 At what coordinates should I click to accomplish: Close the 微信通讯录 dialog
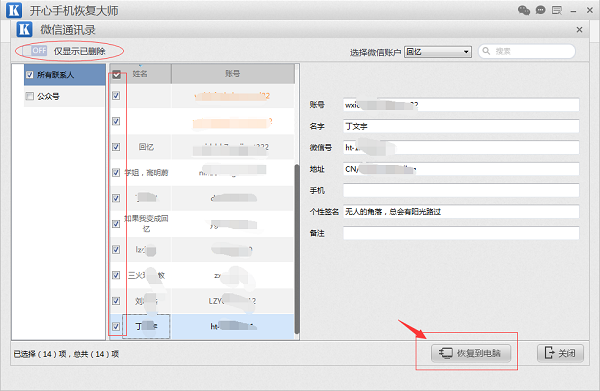tap(579, 29)
